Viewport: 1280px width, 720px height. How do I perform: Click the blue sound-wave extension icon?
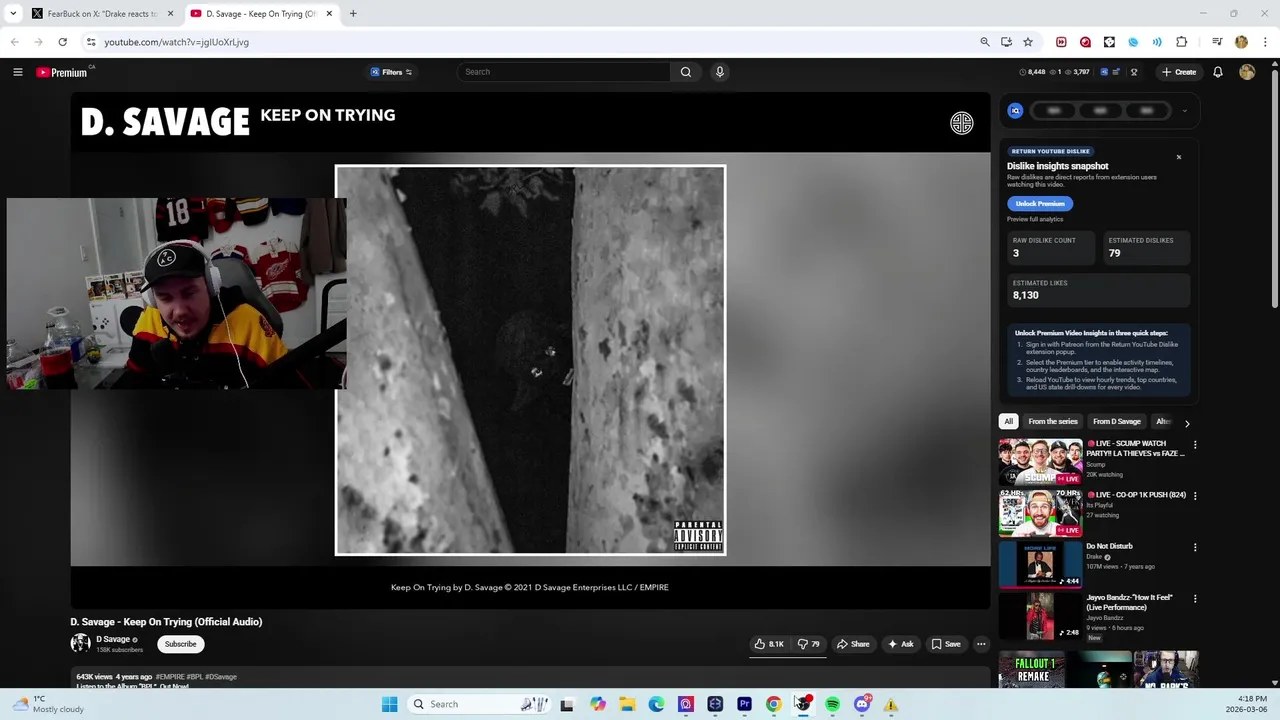1157,42
